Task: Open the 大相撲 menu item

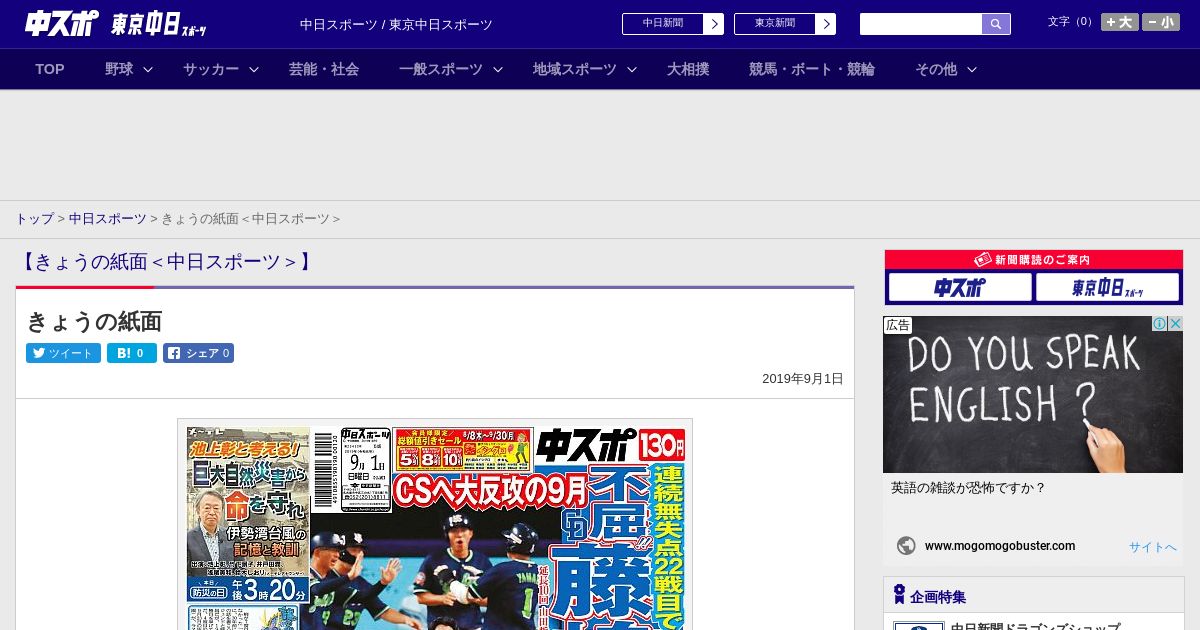Action: tap(688, 69)
